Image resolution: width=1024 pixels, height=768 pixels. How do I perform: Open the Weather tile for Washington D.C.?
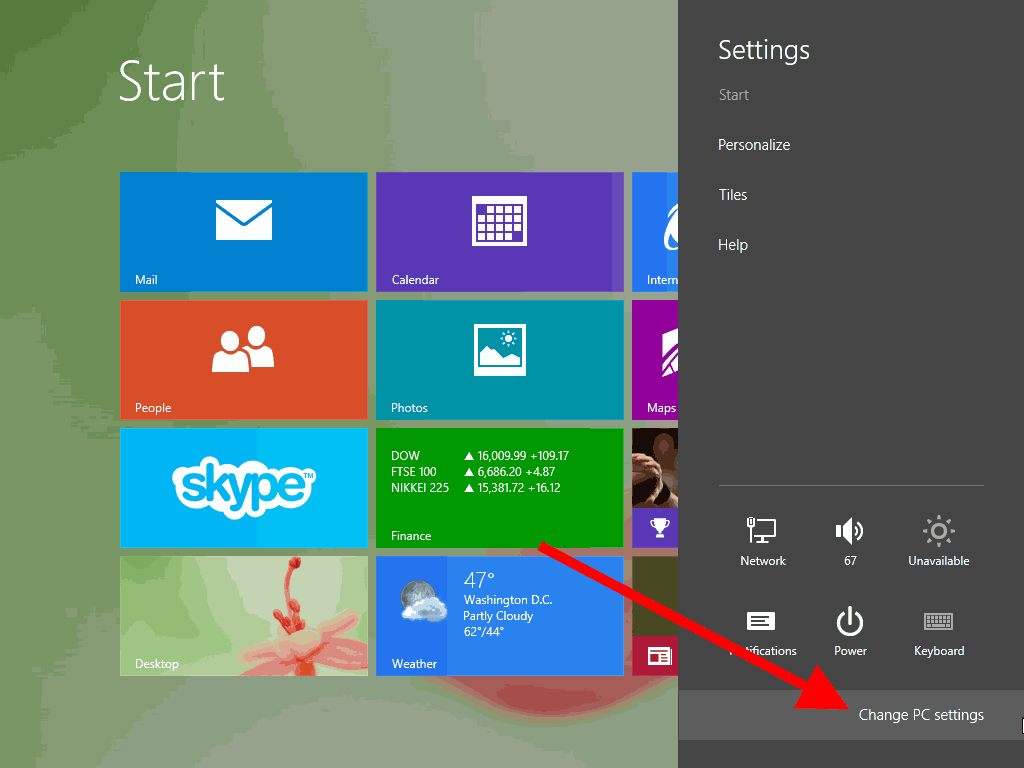500,616
